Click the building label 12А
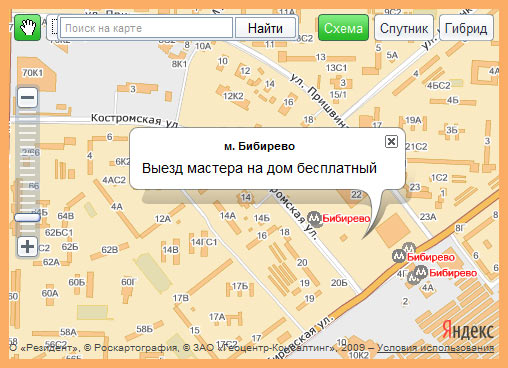Screen dimensions: 508x368 pyautogui.click(x=163, y=219)
